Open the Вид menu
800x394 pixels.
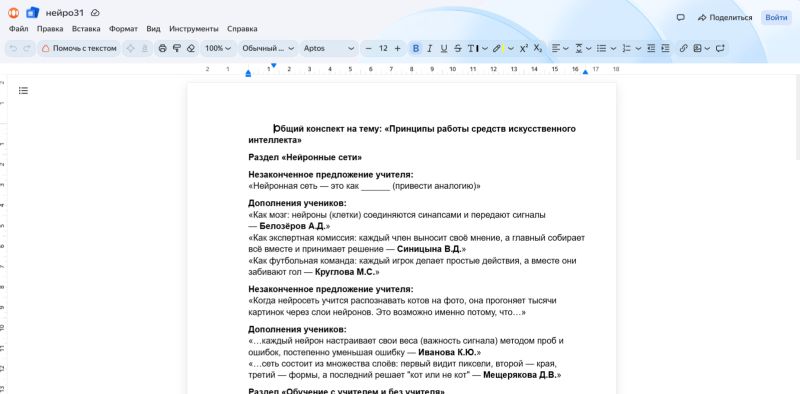[154, 29]
